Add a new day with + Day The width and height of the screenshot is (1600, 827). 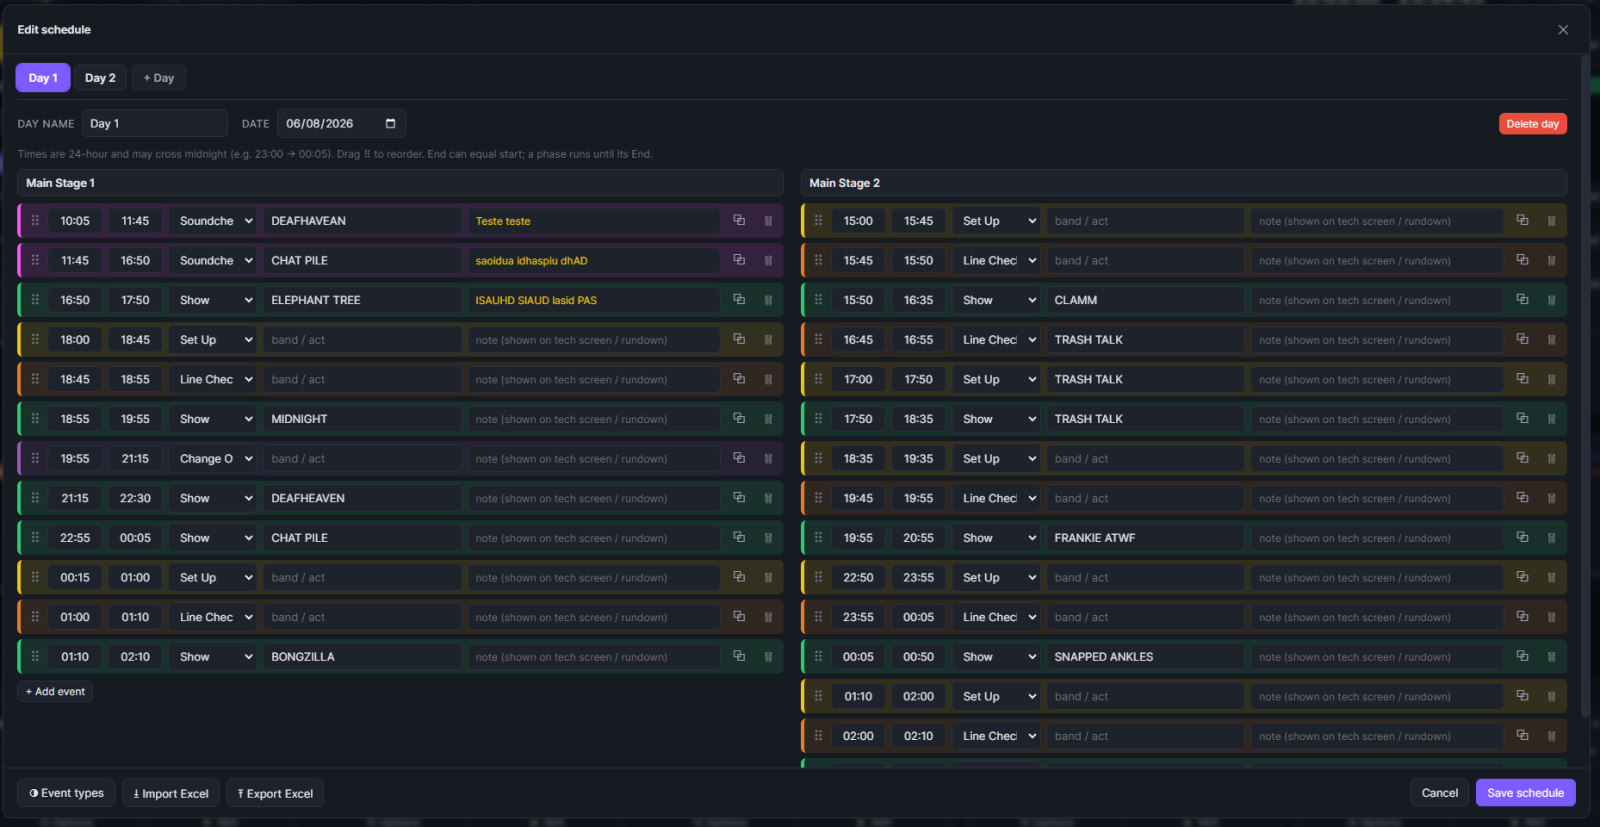(x=159, y=78)
